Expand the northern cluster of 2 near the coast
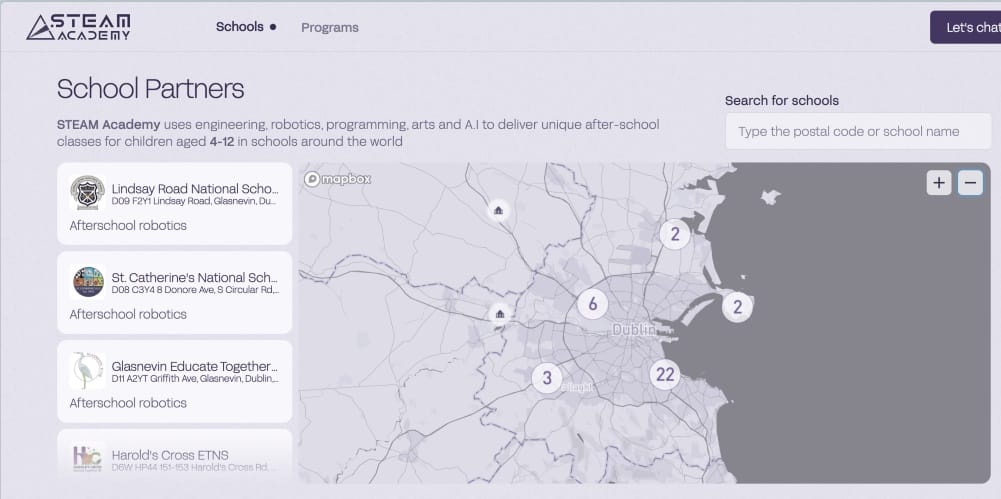The height and width of the screenshot is (499, 1001). (675, 235)
